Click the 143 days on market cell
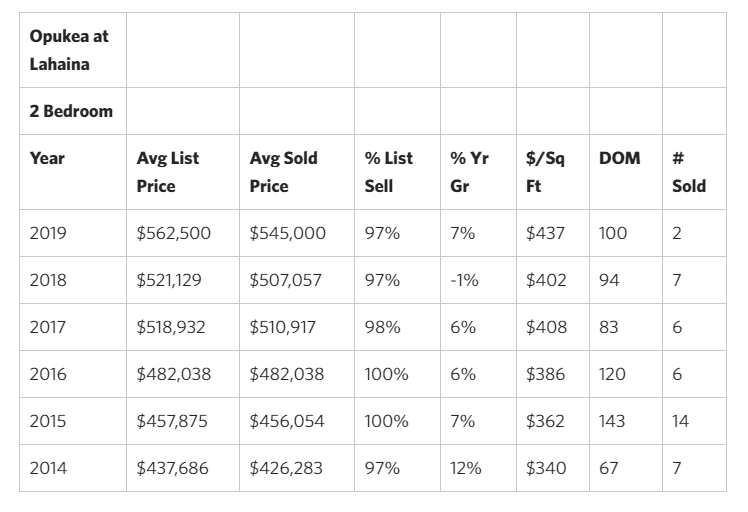The height and width of the screenshot is (512, 748). (x=613, y=421)
